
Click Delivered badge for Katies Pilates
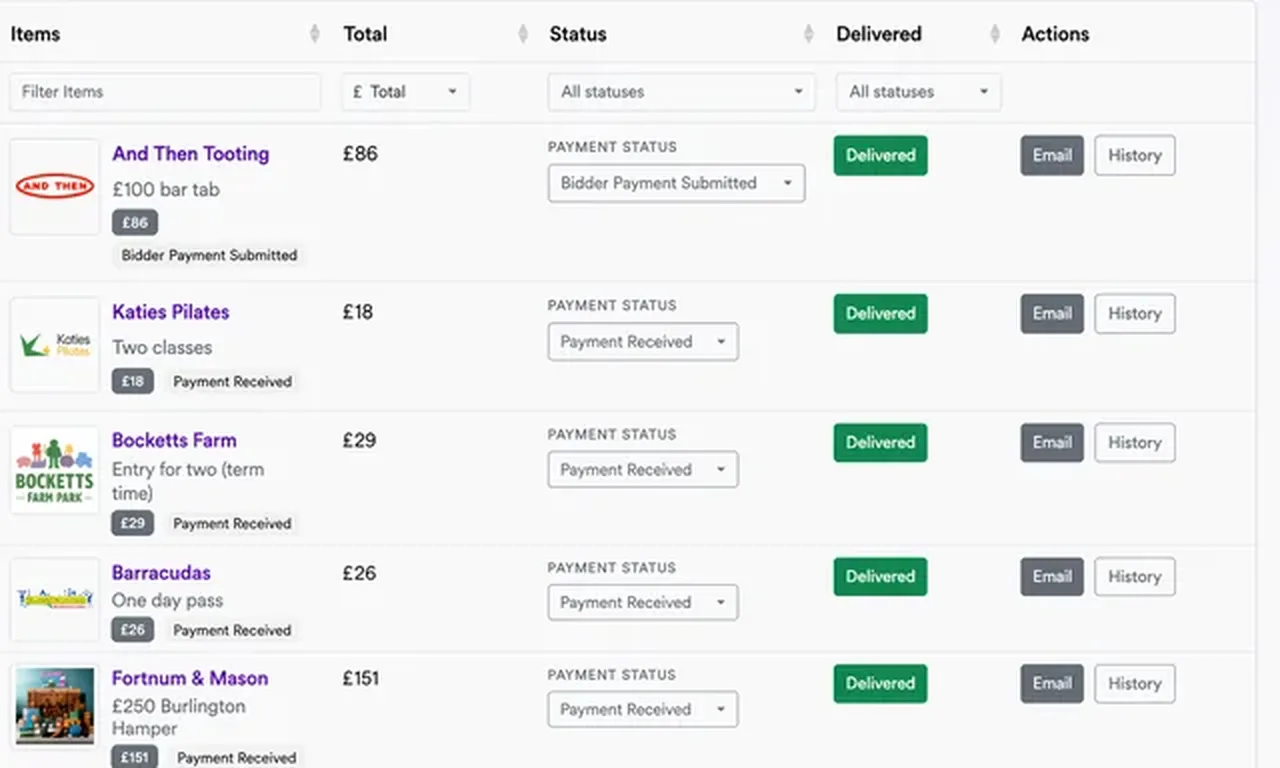881,314
